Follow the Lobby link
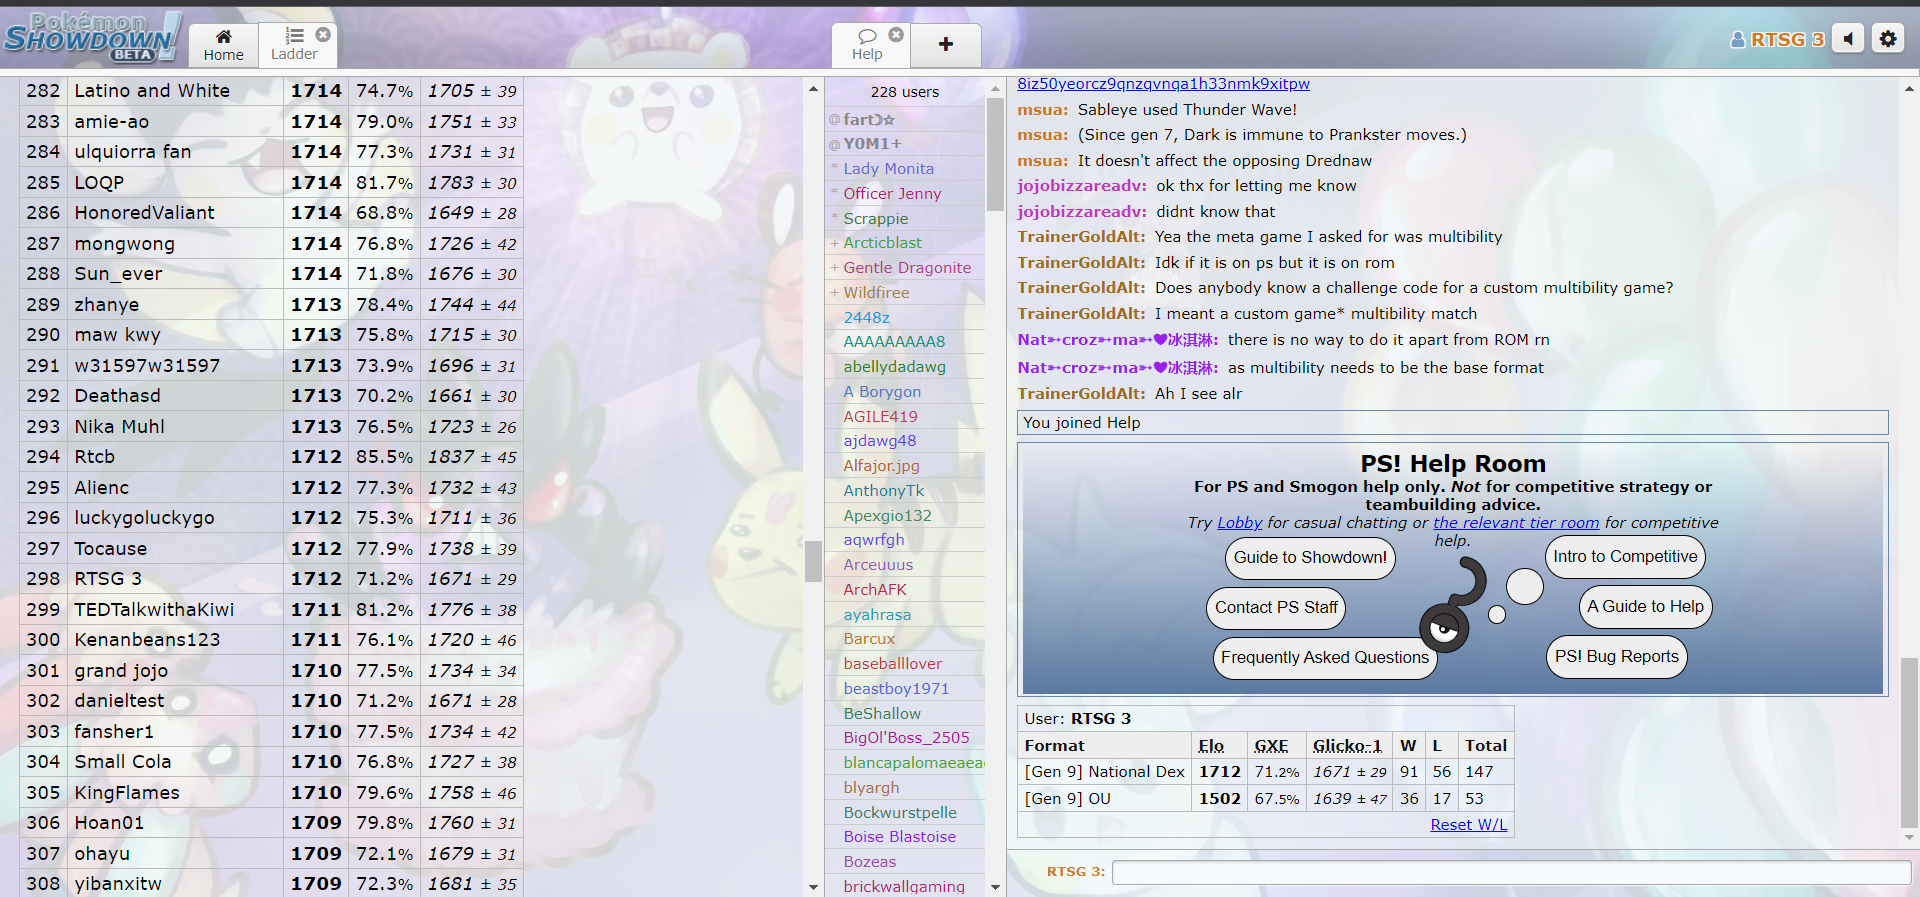 pyautogui.click(x=1239, y=522)
